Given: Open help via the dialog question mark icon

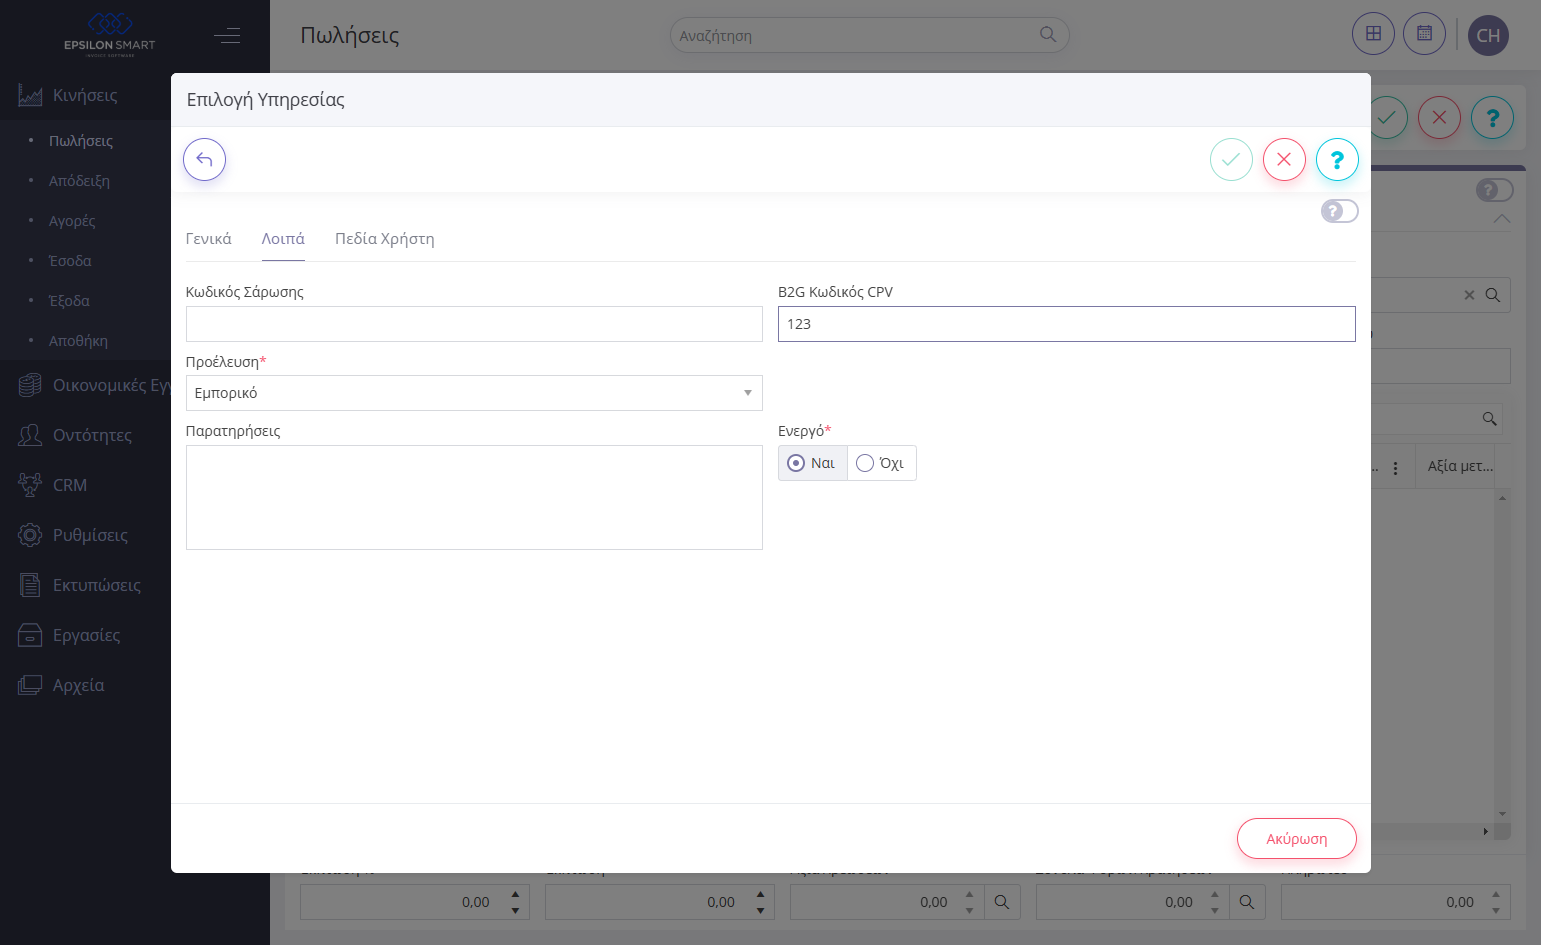Looking at the screenshot, I should click(x=1337, y=159).
